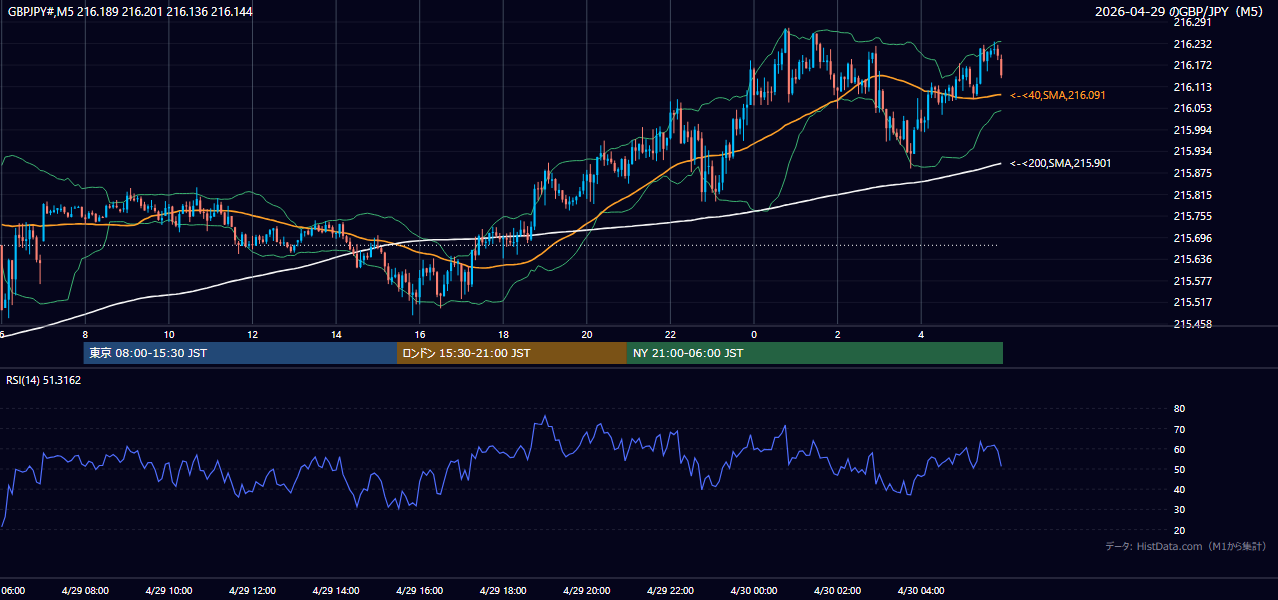
Task: Click price axis label 215.636
Action: point(1192,259)
